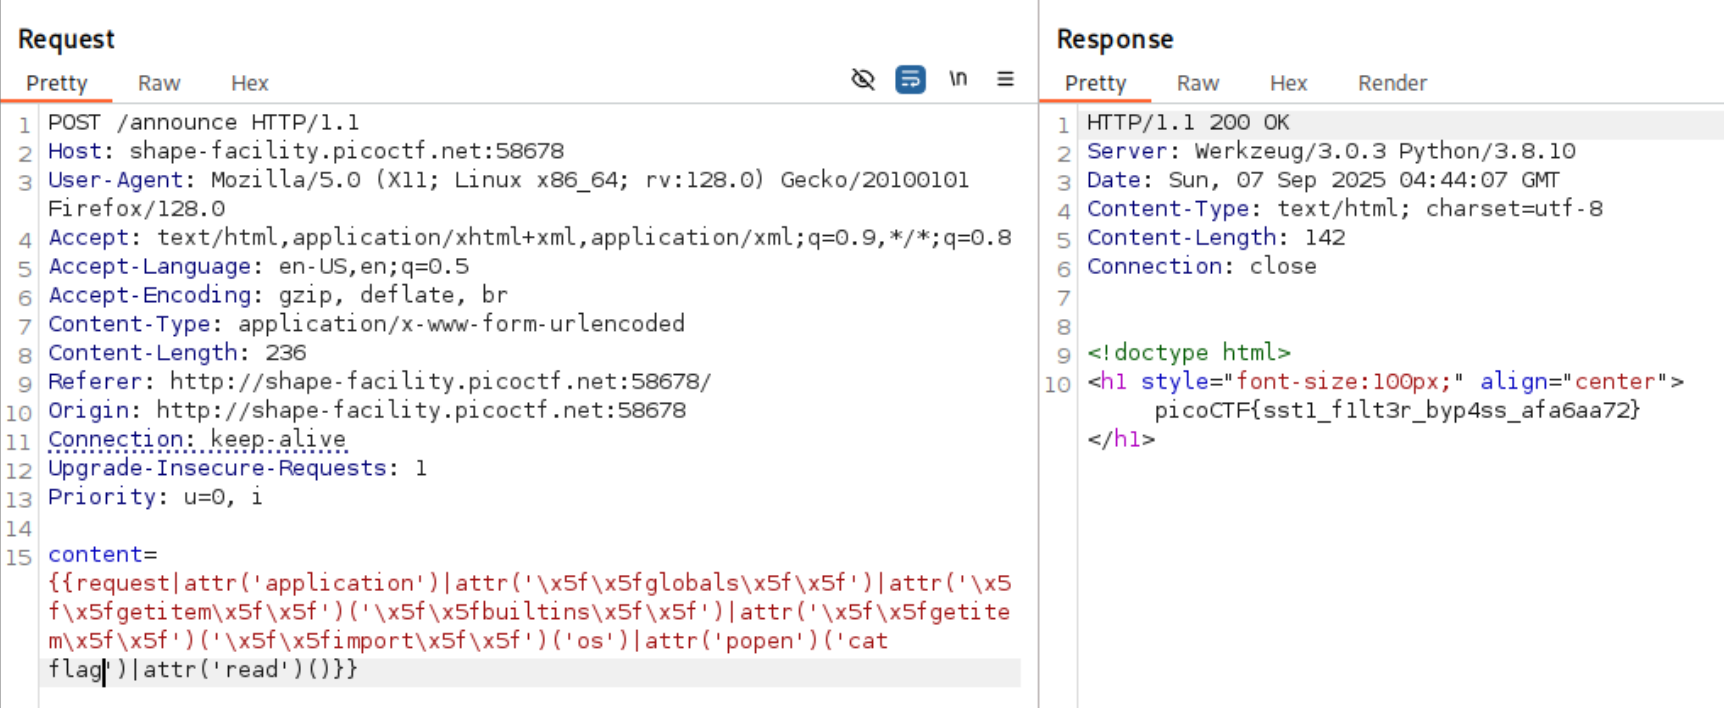
Task: Click the Request panel title
Action: click(x=66, y=39)
